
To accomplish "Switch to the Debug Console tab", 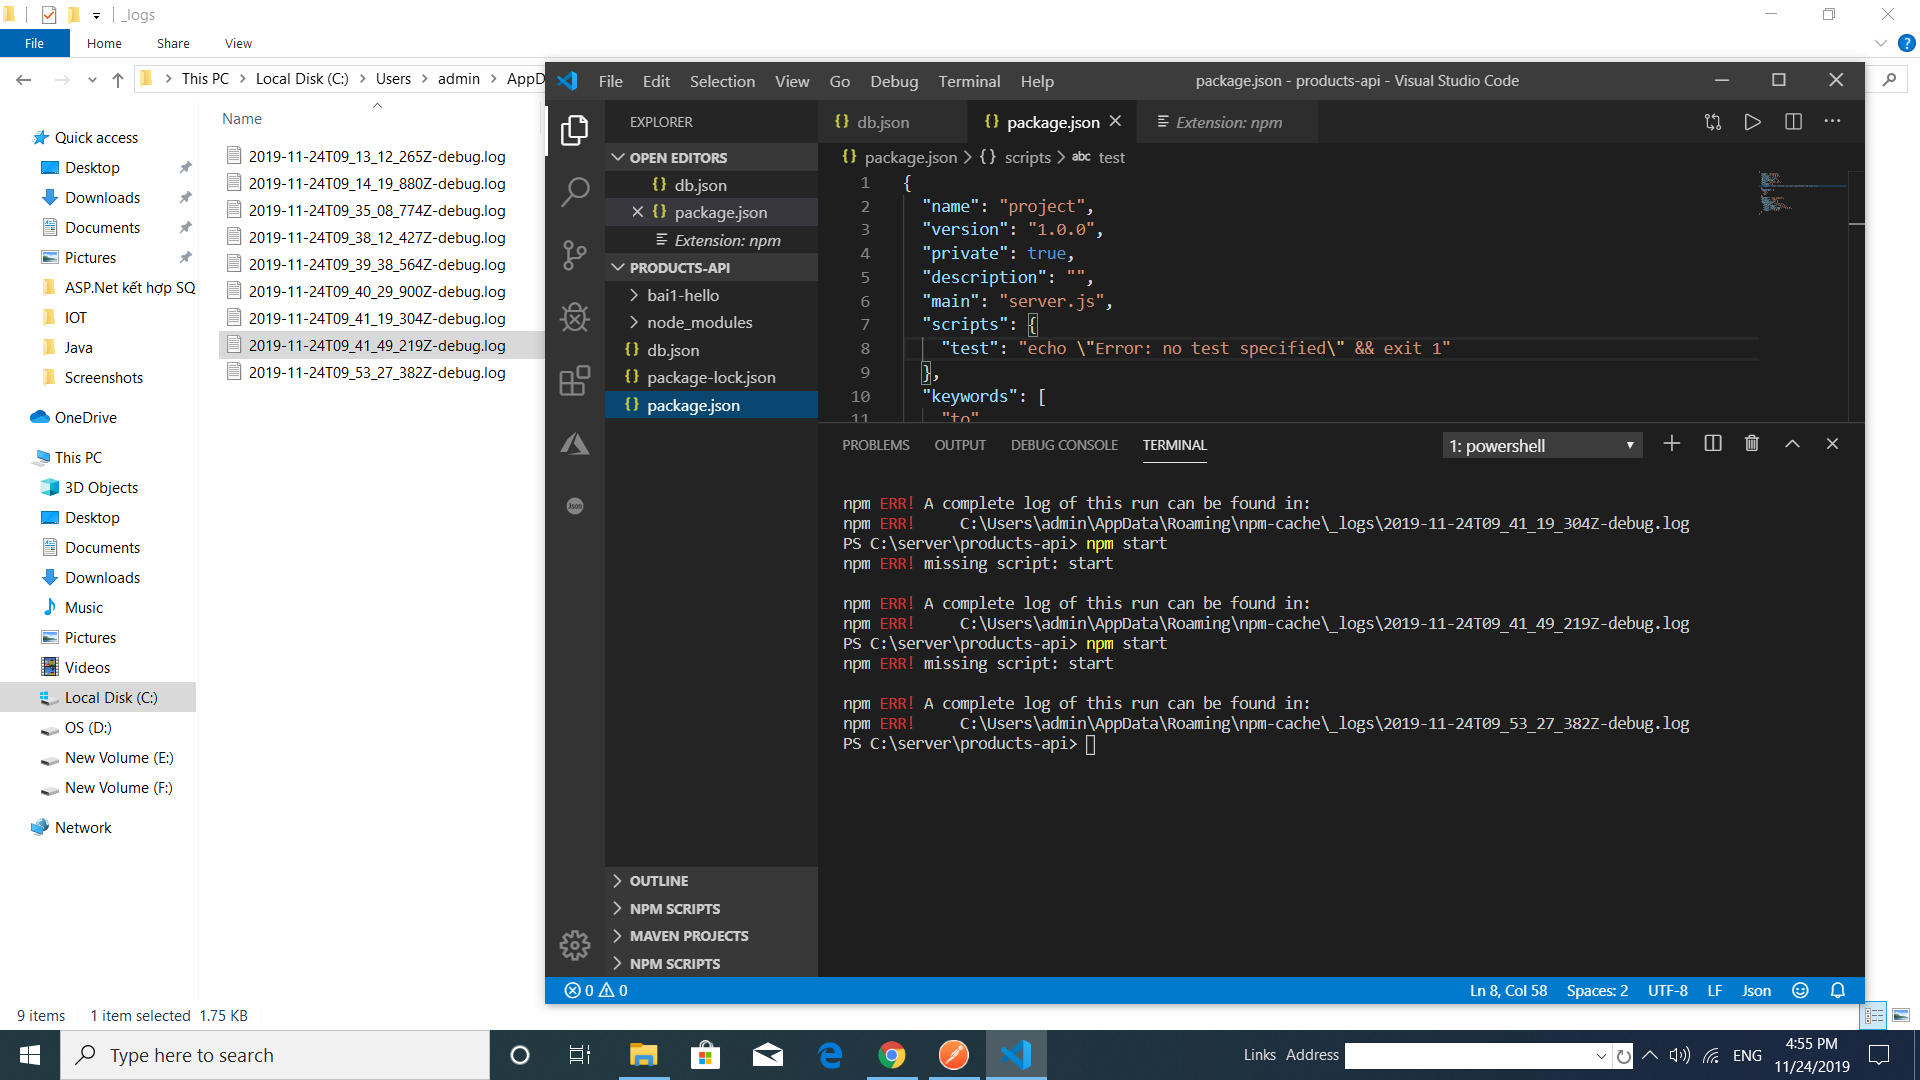I will point(1064,445).
